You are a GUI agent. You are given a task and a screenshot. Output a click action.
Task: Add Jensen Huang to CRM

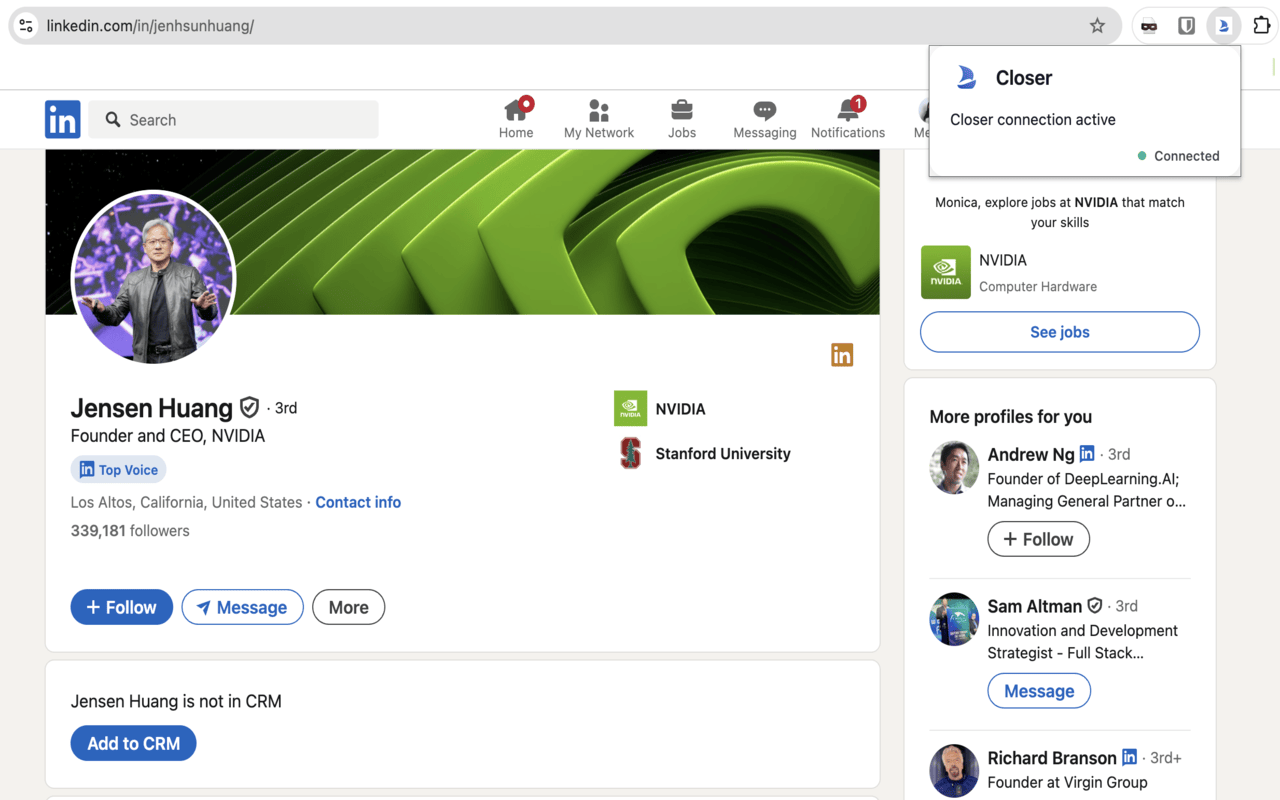[x=133, y=743]
